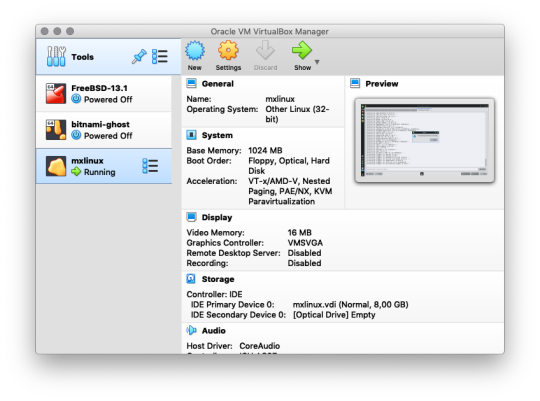Click the Storage section disk icon
Screen dimensions: 540x401
coord(191,278)
